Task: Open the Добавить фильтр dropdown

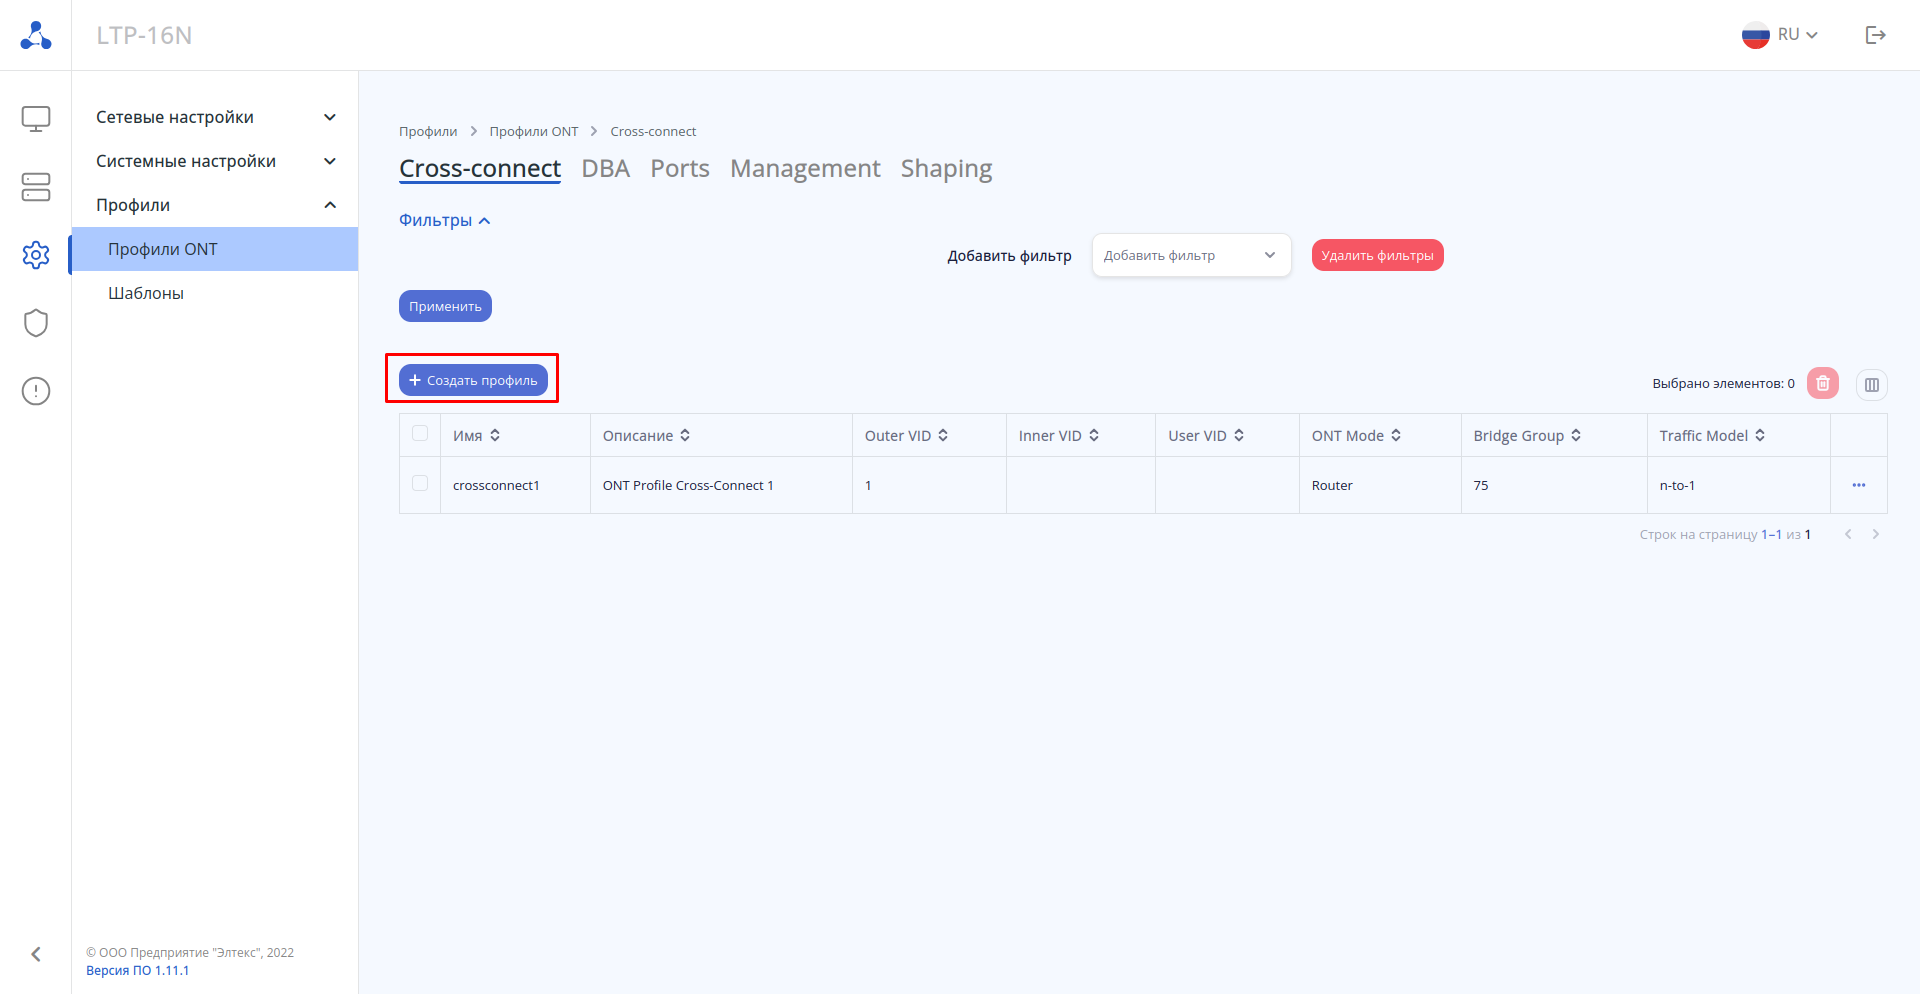Action: (x=1191, y=255)
